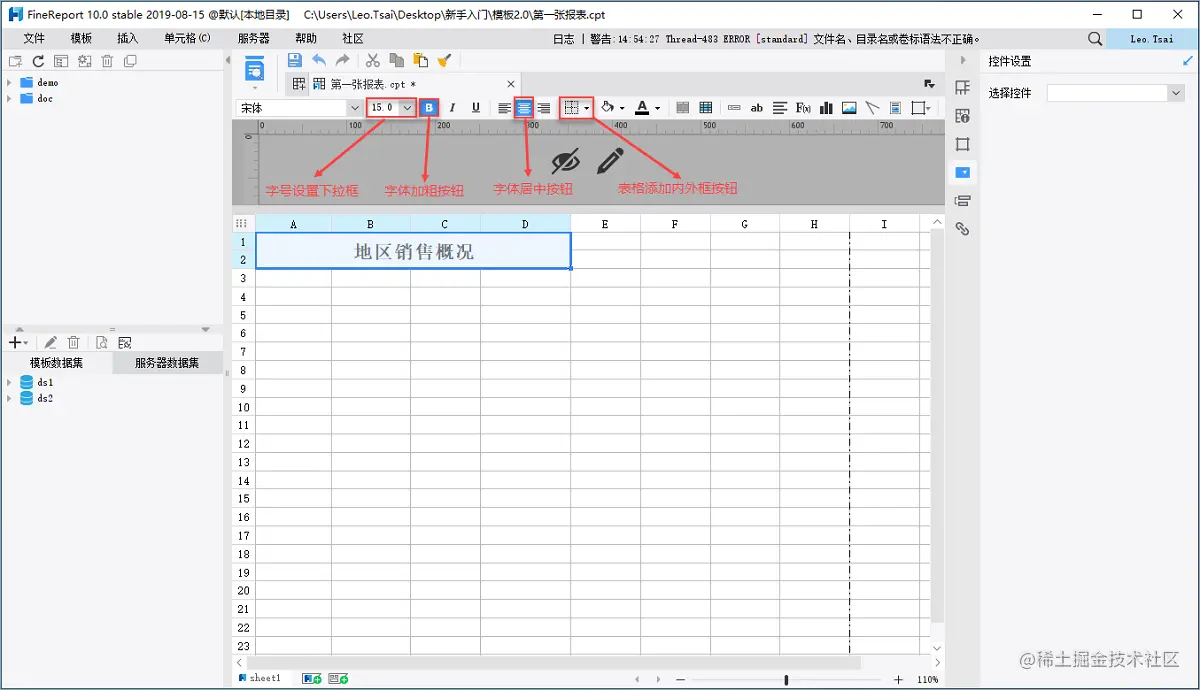Click the Paste clipboard icon

(420, 60)
